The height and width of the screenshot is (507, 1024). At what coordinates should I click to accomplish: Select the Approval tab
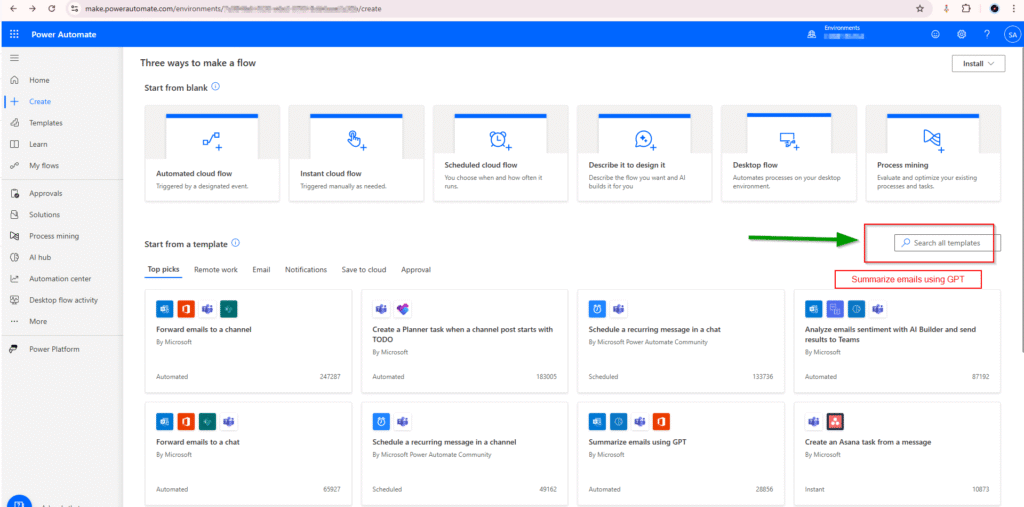coord(416,269)
